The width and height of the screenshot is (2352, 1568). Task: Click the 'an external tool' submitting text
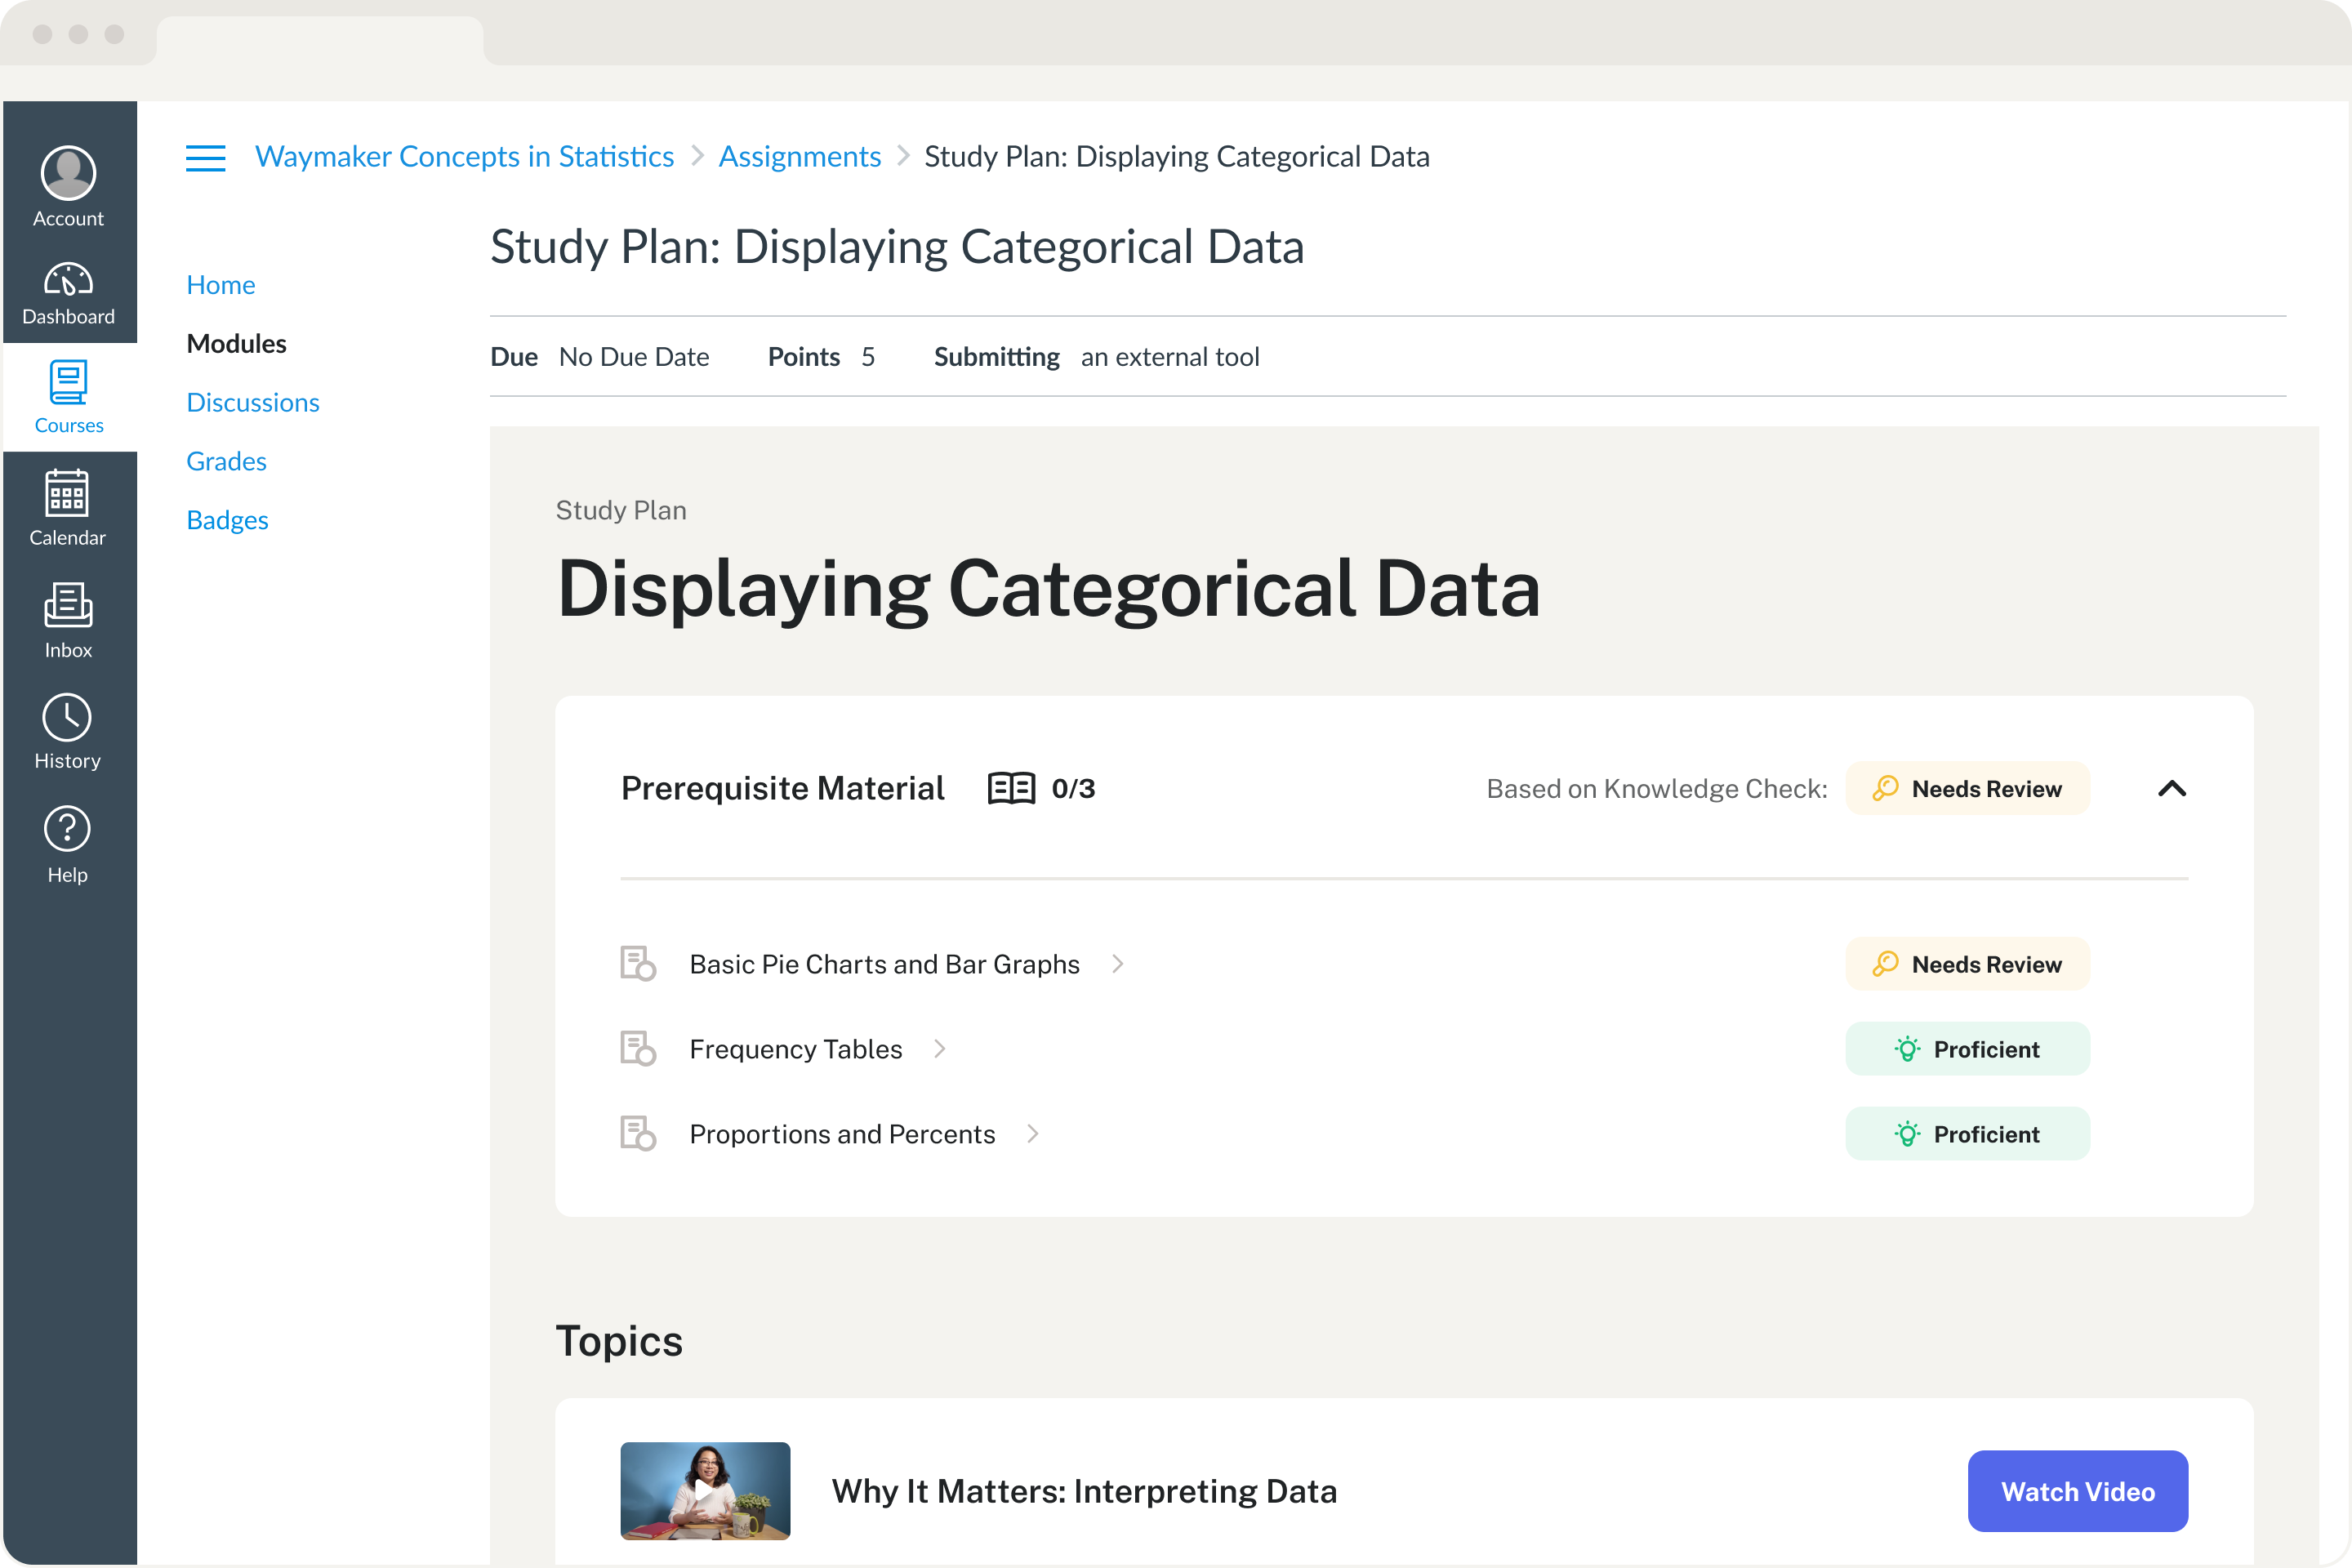(1170, 357)
